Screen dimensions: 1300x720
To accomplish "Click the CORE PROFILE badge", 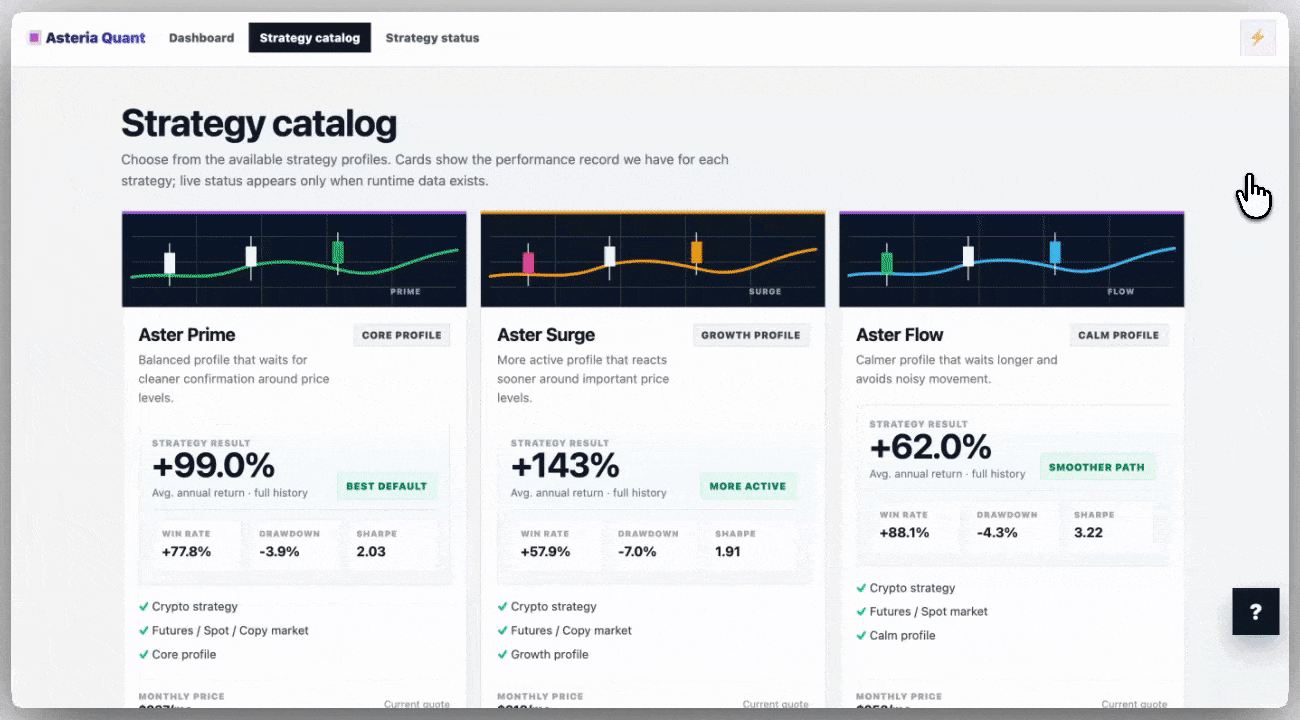I will click(x=402, y=335).
